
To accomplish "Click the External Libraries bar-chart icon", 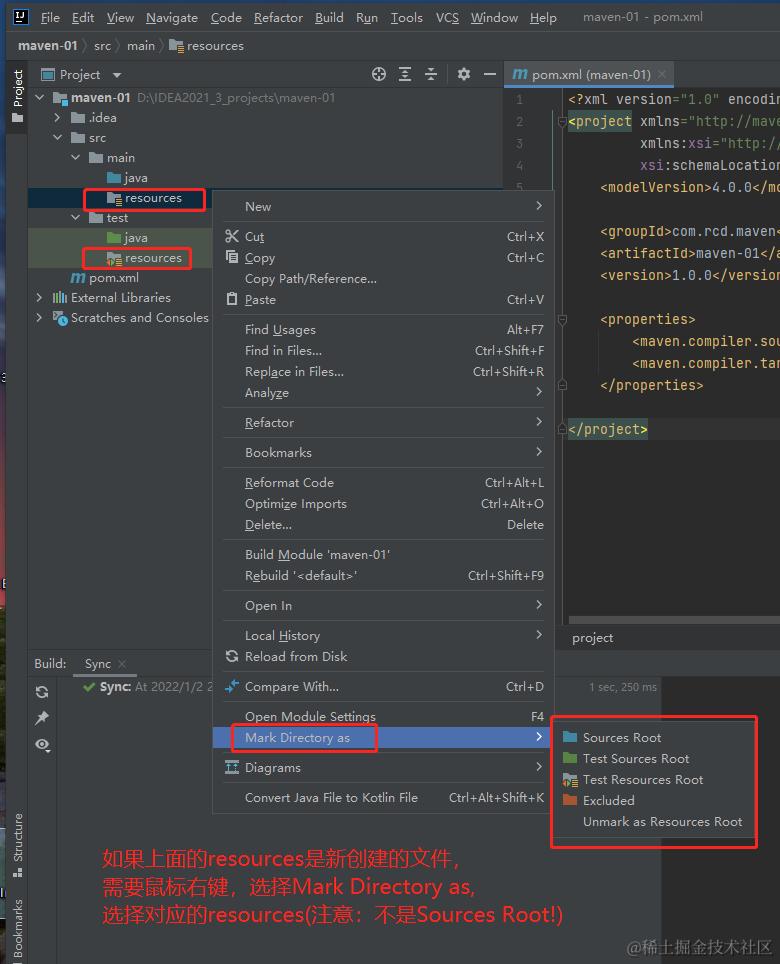I will (60, 298).
